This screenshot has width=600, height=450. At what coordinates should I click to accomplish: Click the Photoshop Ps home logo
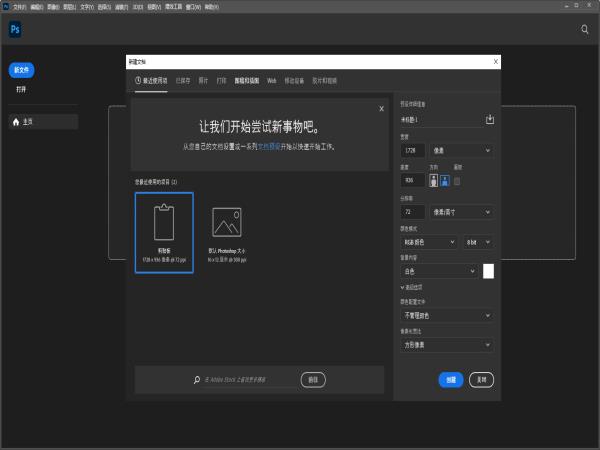pos(15,29)
